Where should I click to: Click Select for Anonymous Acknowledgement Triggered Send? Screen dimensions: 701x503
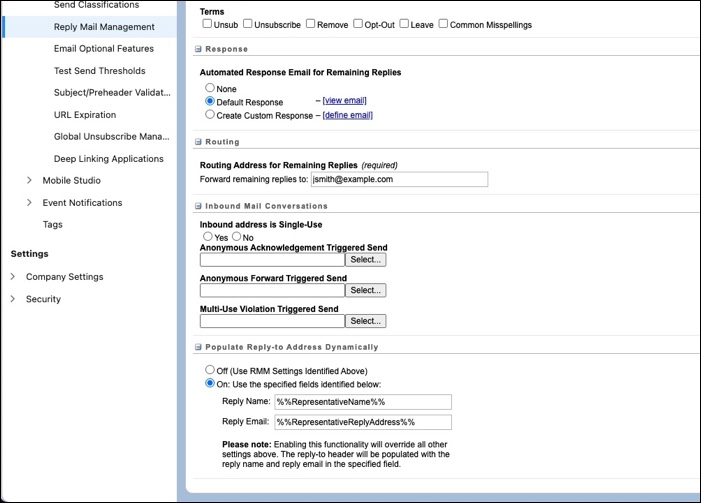click(x=366, y=260)
